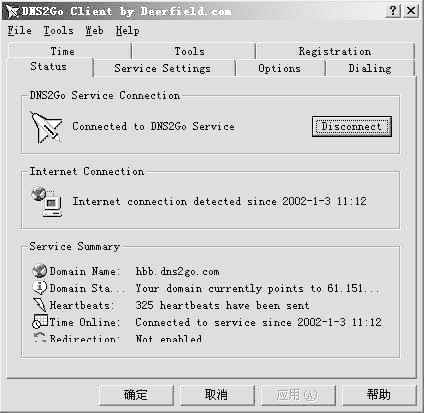This screenshot has width=424, height=413.
Task: Click the clock icon next to Time Online
Action: click(x=40, y=322)
